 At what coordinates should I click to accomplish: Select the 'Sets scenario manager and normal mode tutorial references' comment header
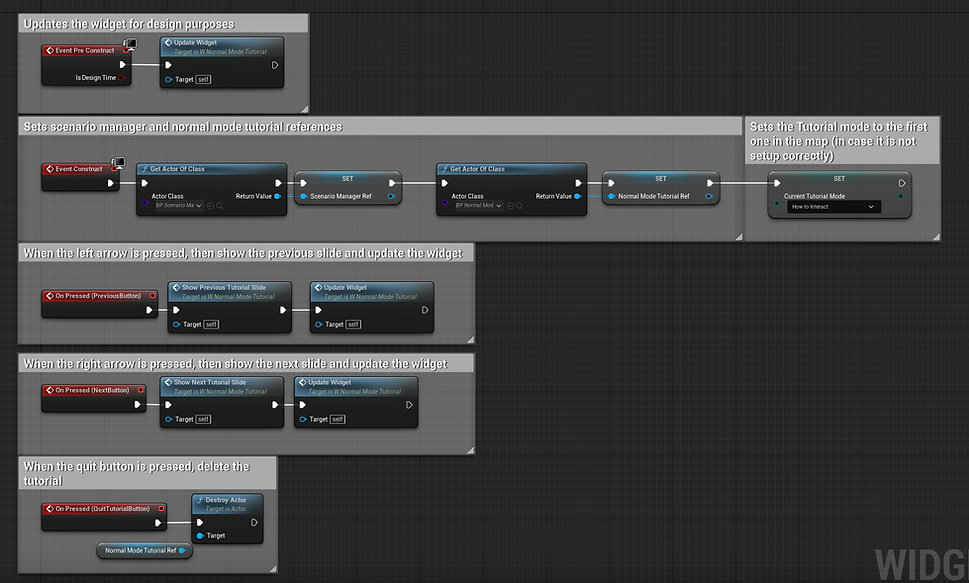click(x=380, y=126)
